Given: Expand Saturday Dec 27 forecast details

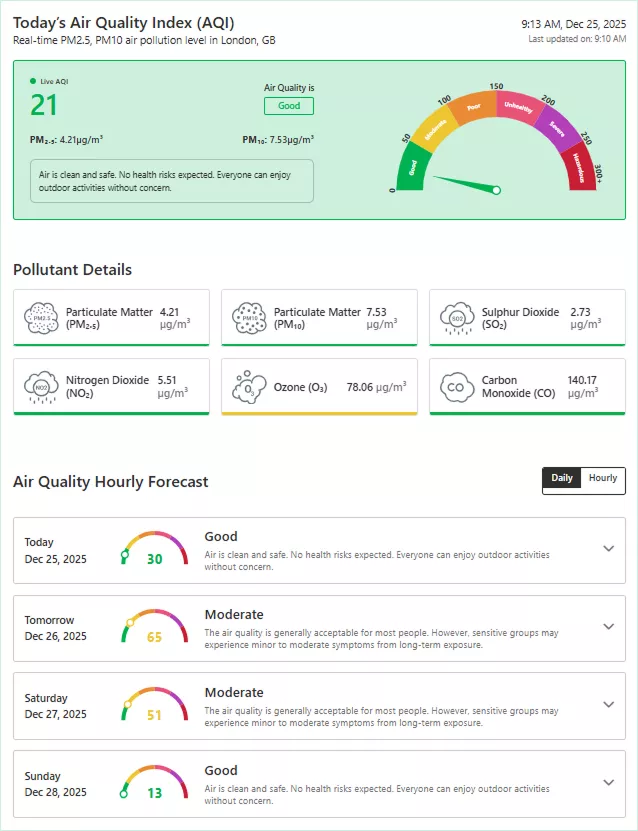Looking at the screenshot, I should pyautogui.click(x=608, y=704).
